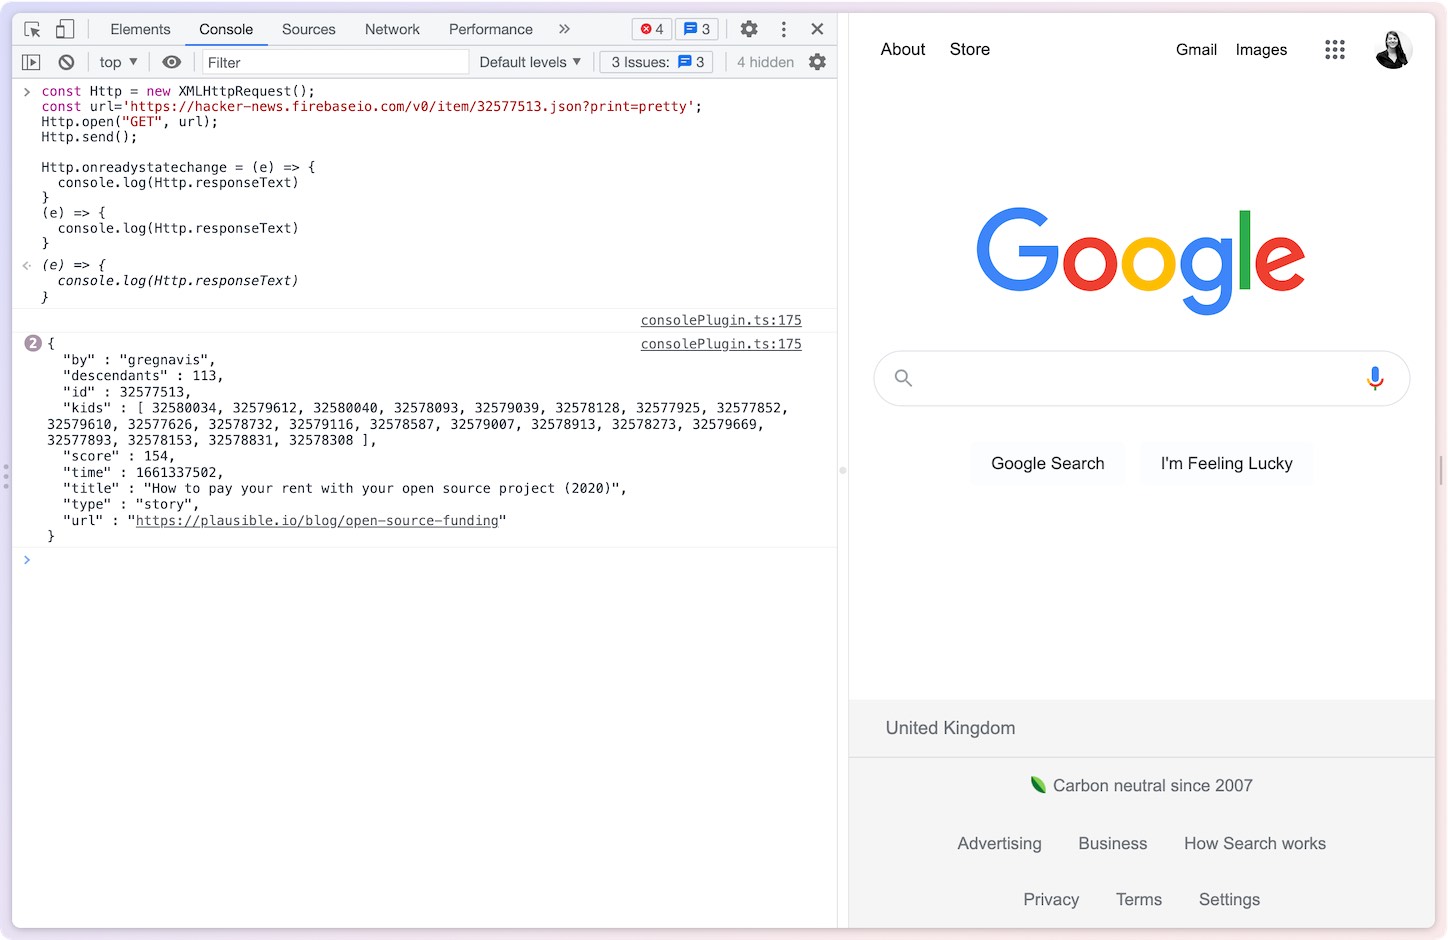Open the Images link
Viewport: 1448px width, 940px height.
pos(1261,49)
